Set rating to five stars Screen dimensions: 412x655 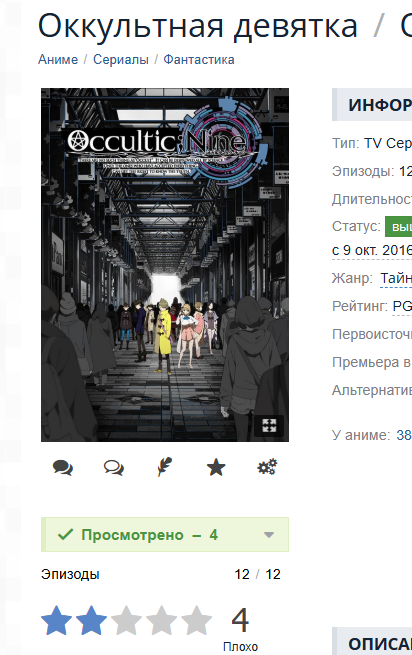coord(196,620)
